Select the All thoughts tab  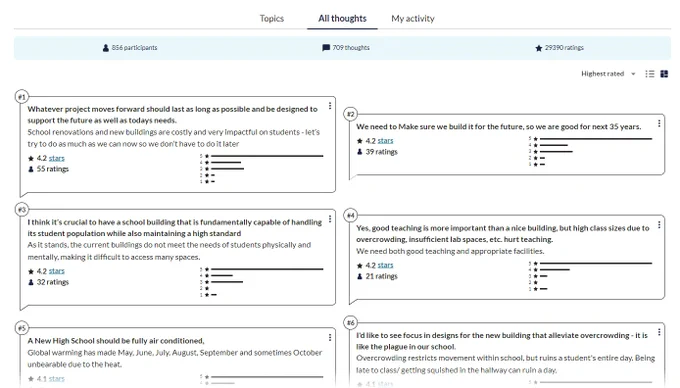click(342, 18)
